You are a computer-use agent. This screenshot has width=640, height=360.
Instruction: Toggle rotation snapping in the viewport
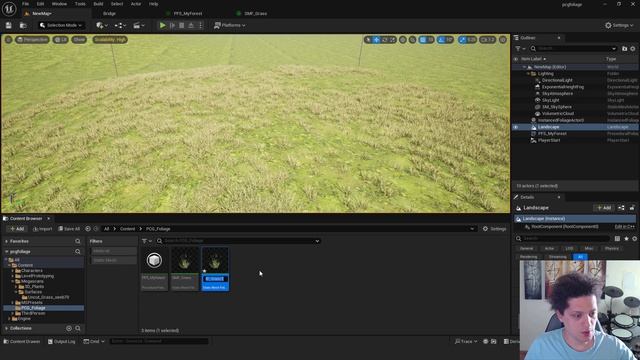441,40
